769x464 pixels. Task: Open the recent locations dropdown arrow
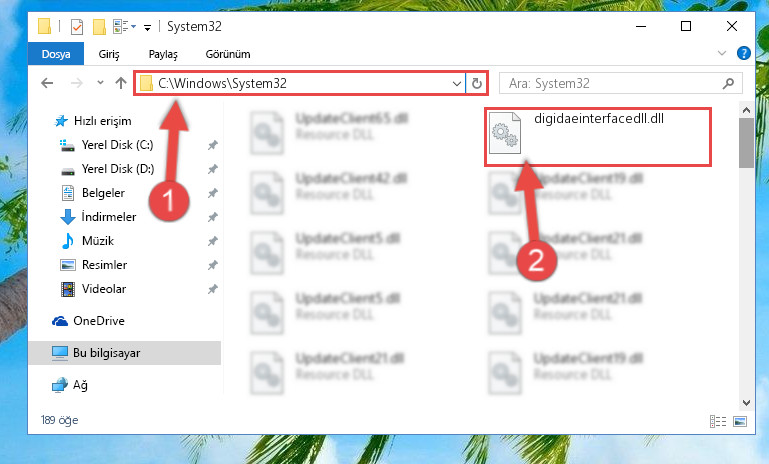pos(100,83)
